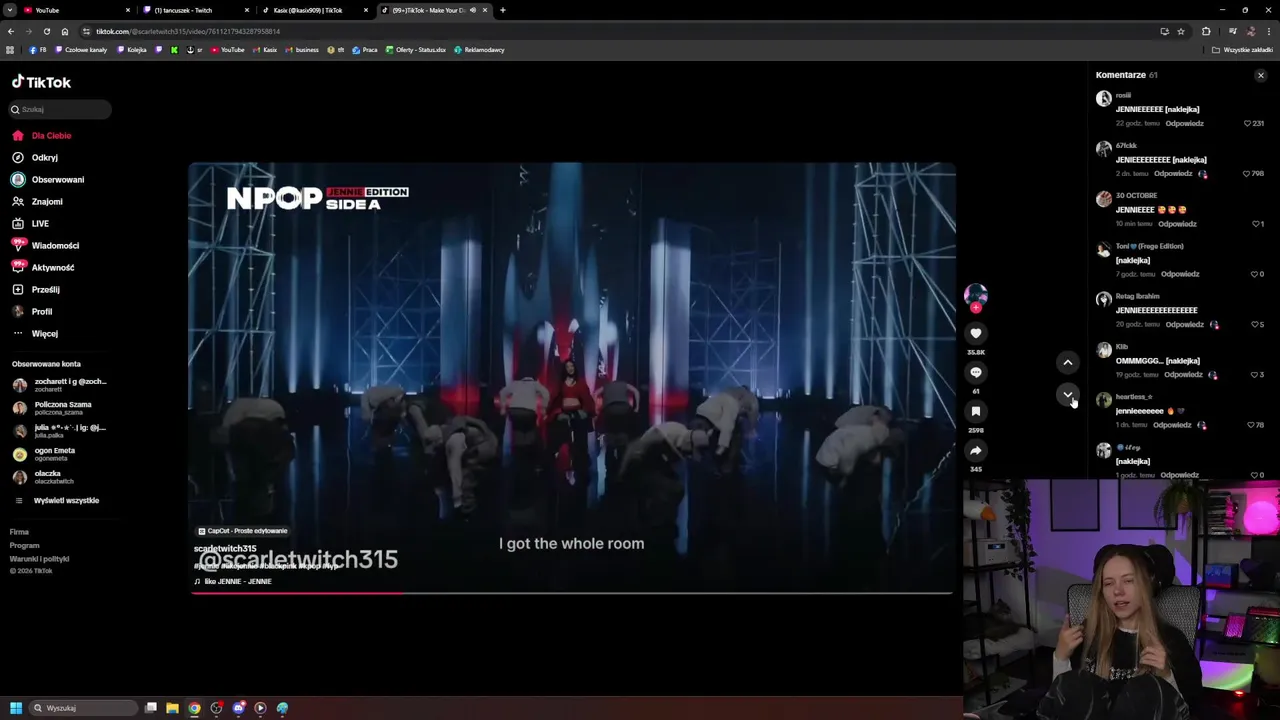Viewport: 1280px width, 720px height.
Task: Share the video with arrow icon
Action: pos(976,450)
